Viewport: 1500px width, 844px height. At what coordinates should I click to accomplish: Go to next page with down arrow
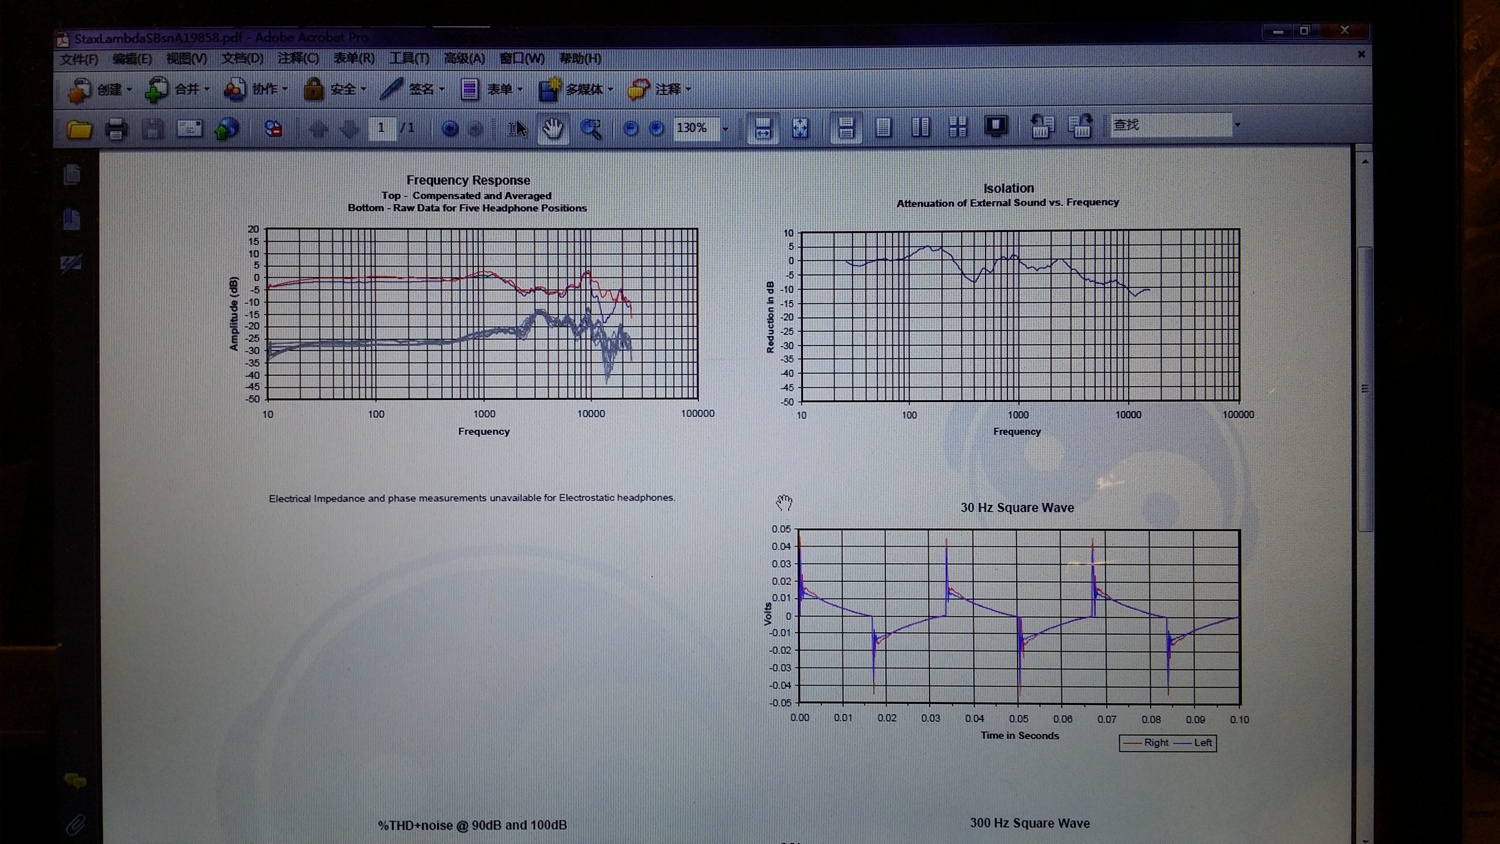pyautogui.click(x=349, y=128)
